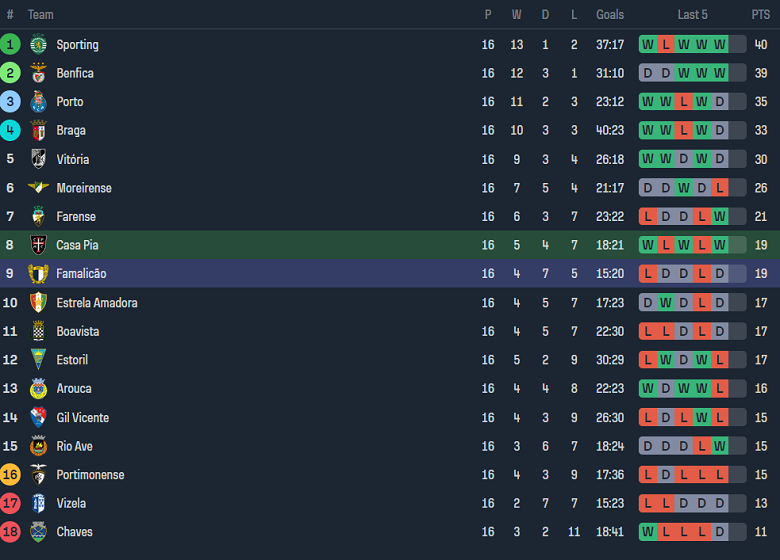Click the Last 5 column header
780x560 pixels.
pyautogui.click(x=692, y=15)
